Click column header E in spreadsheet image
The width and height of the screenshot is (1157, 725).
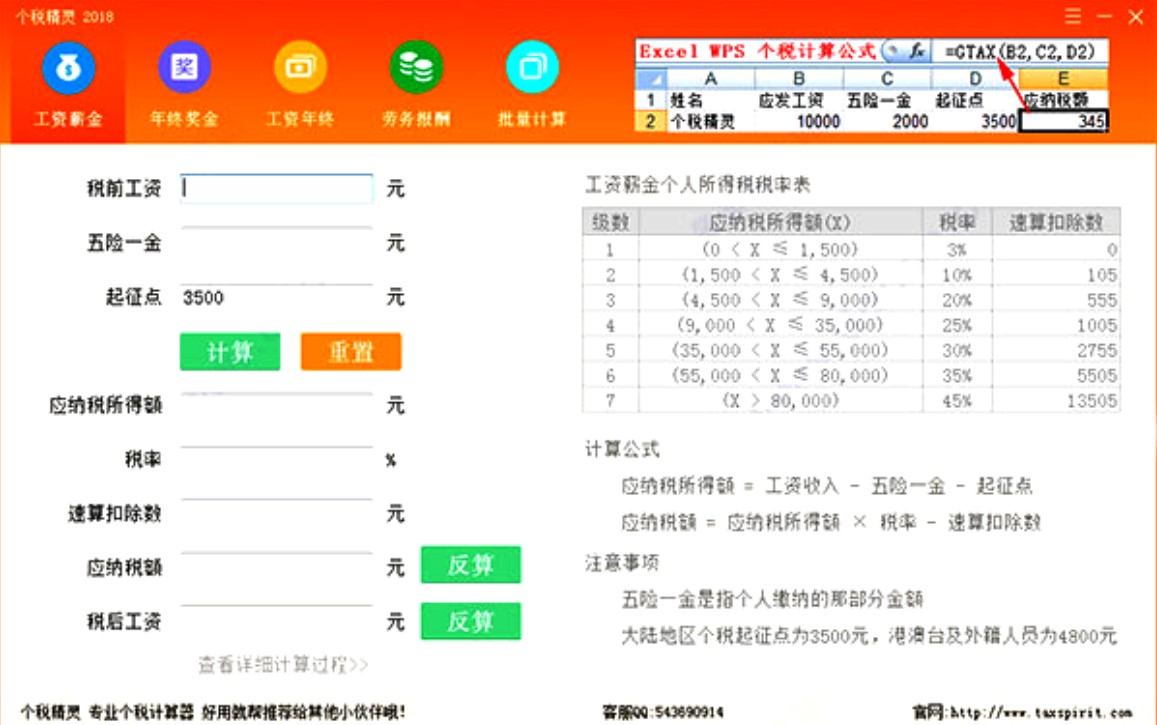click(1063, 78)
